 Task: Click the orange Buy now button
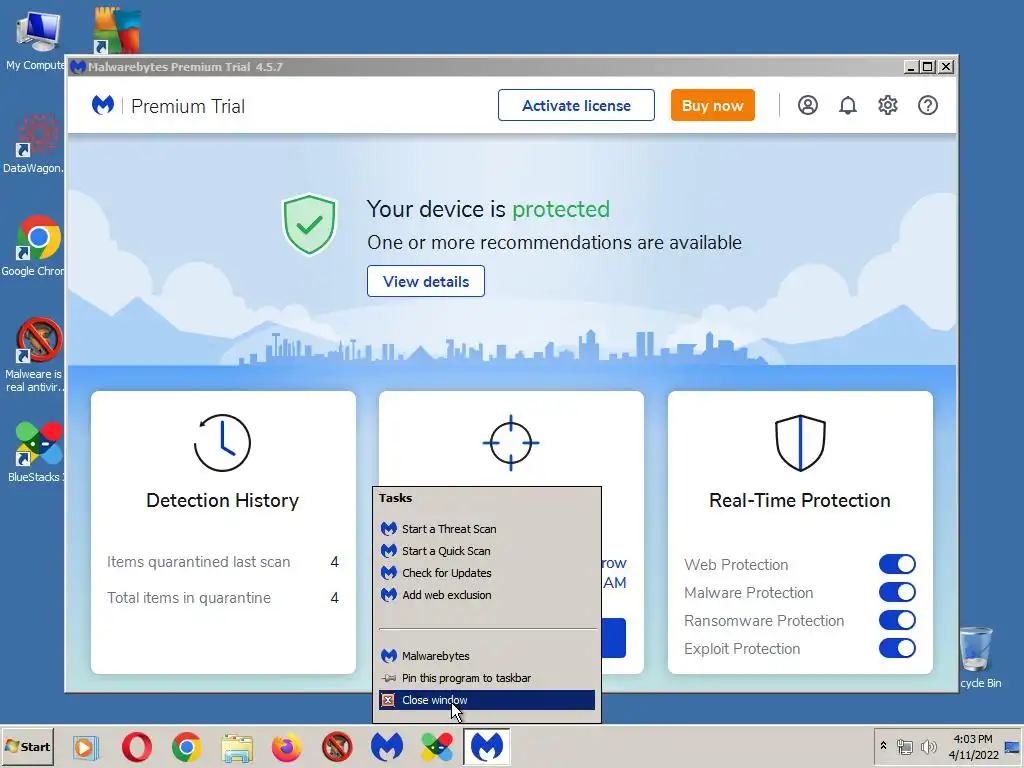pos(712,105)
